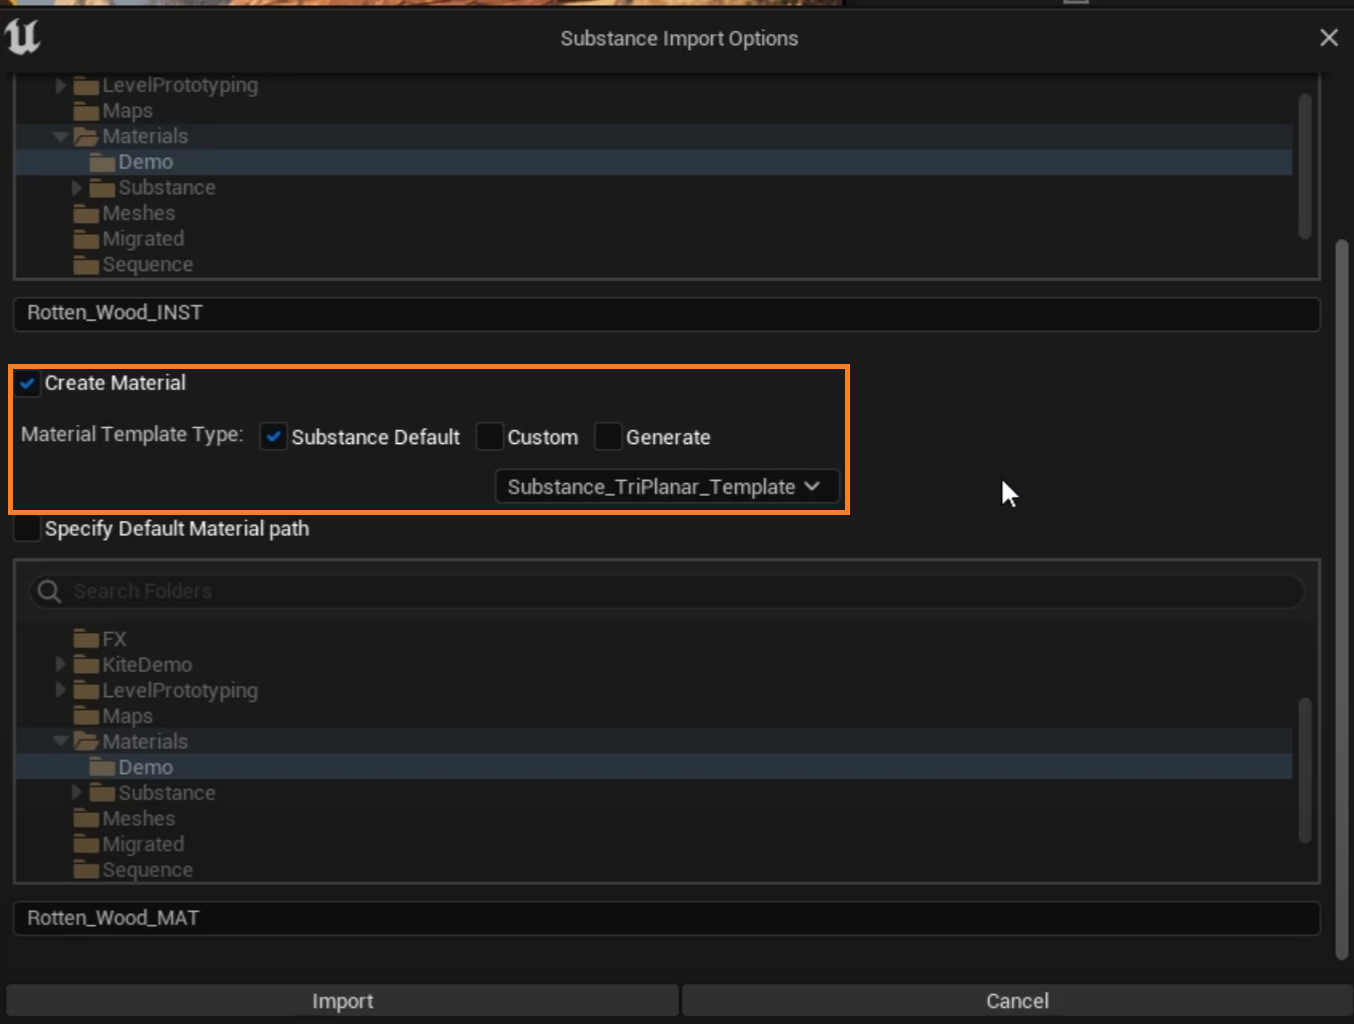The image size is (1354, 1024).
Task: Open the Substance_TriPlanar_Template dropdown
Action: [664, 487]
